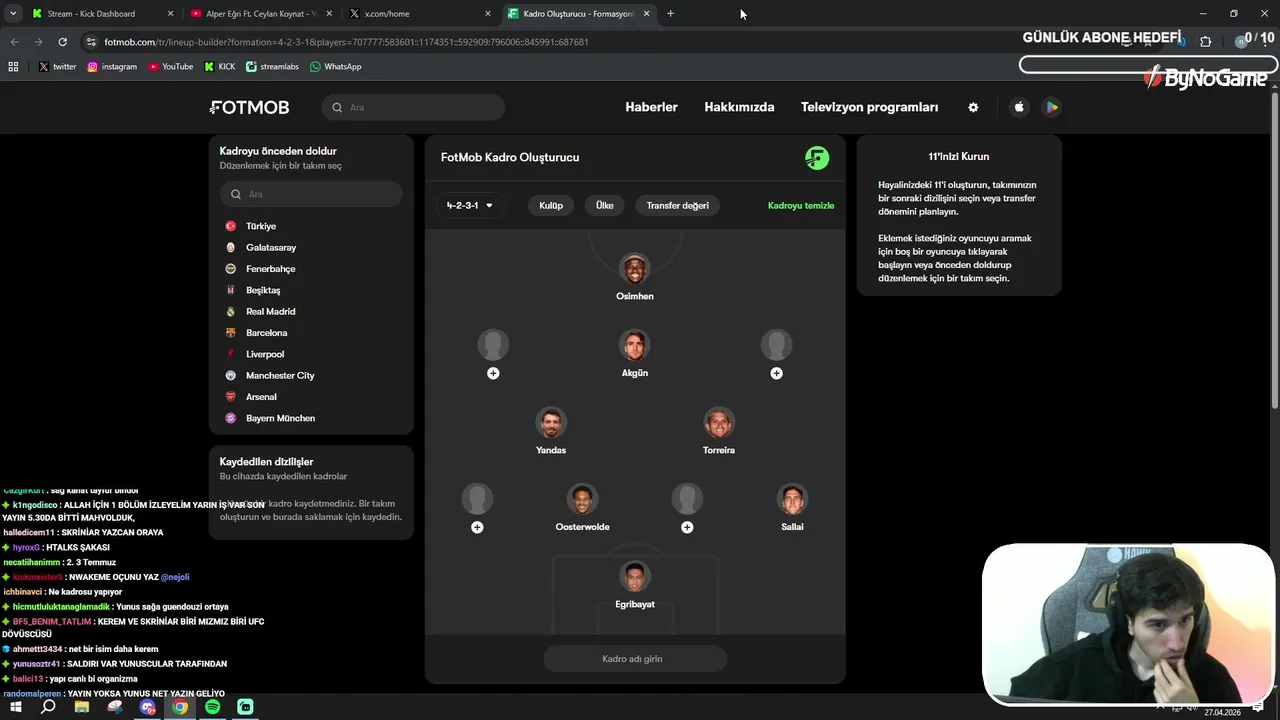Viewport: 1280px width, 720px height.
Task: Open Streamlabs from the taskbar
Action: tap(245, 707)
